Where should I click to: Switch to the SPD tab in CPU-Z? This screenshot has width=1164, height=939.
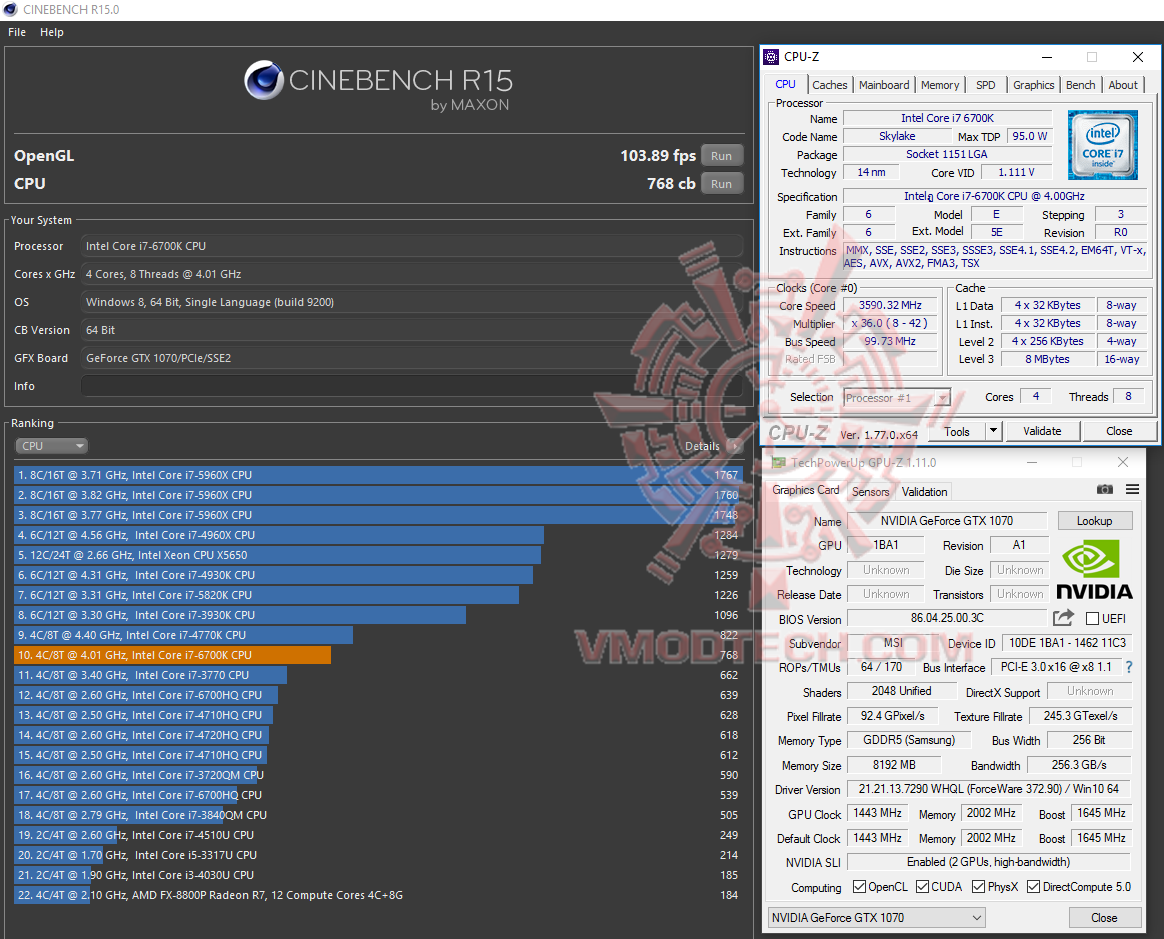click(x=986, y=85)
